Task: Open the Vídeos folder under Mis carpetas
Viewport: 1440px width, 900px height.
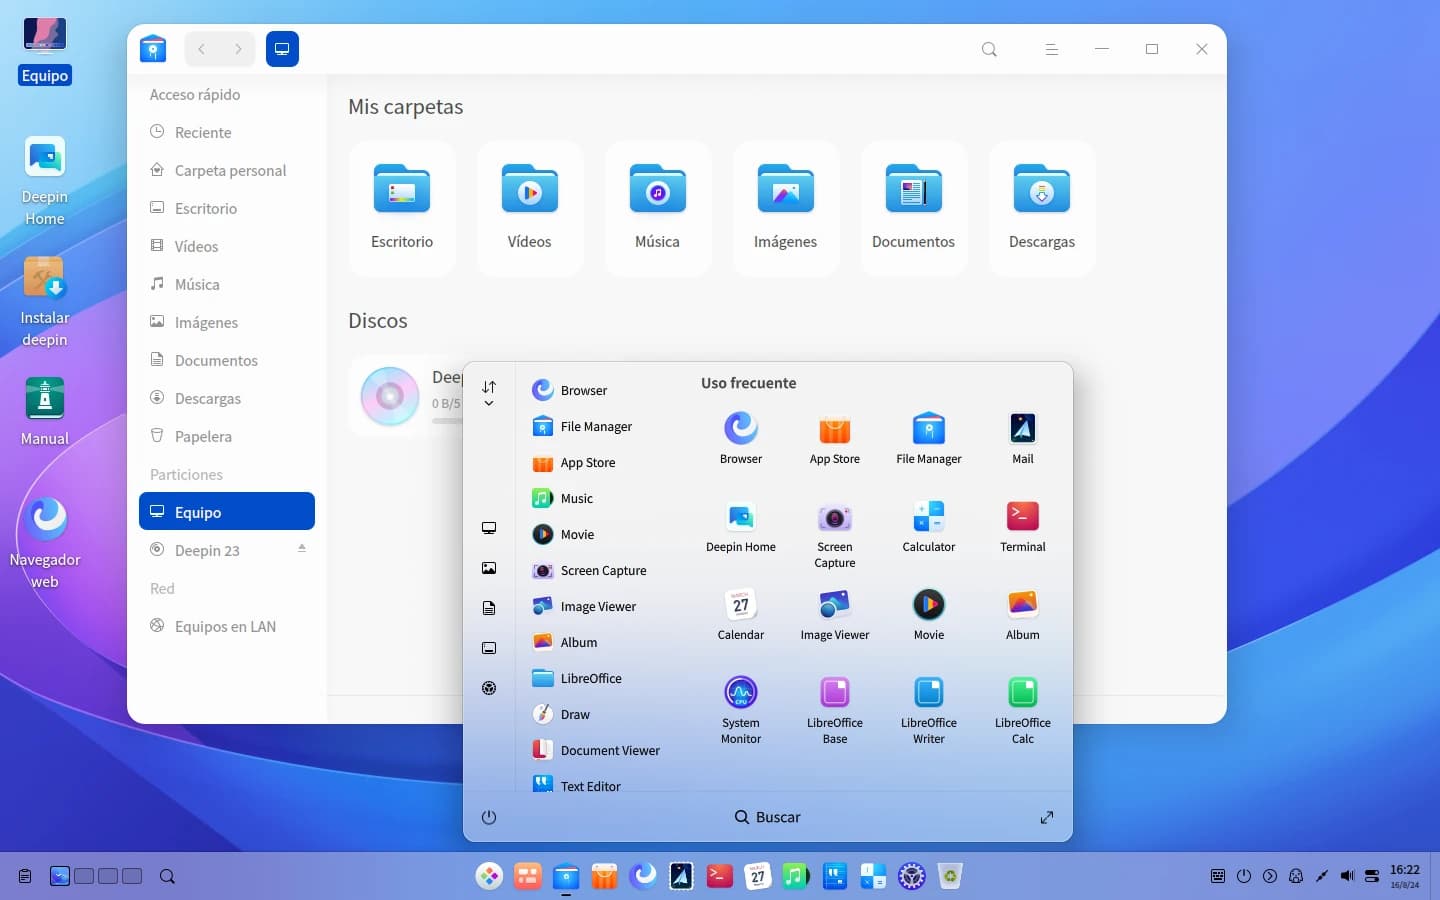Action: point(530,208)
